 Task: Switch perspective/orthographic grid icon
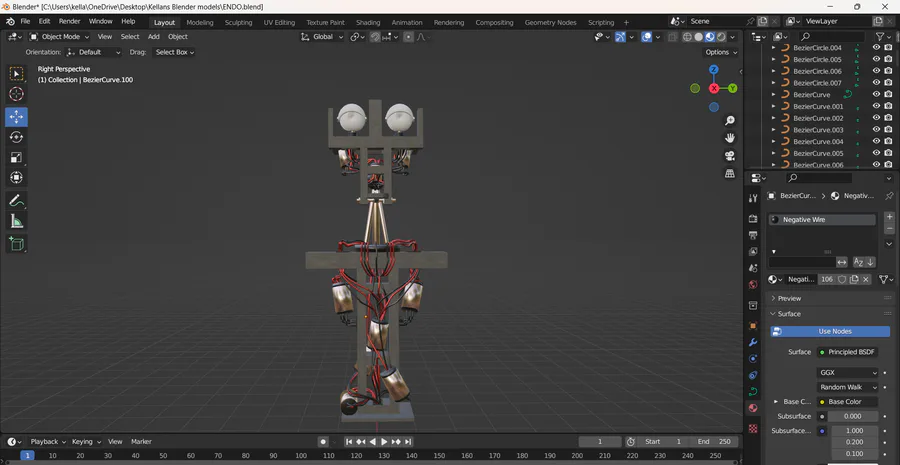[730, 173]
